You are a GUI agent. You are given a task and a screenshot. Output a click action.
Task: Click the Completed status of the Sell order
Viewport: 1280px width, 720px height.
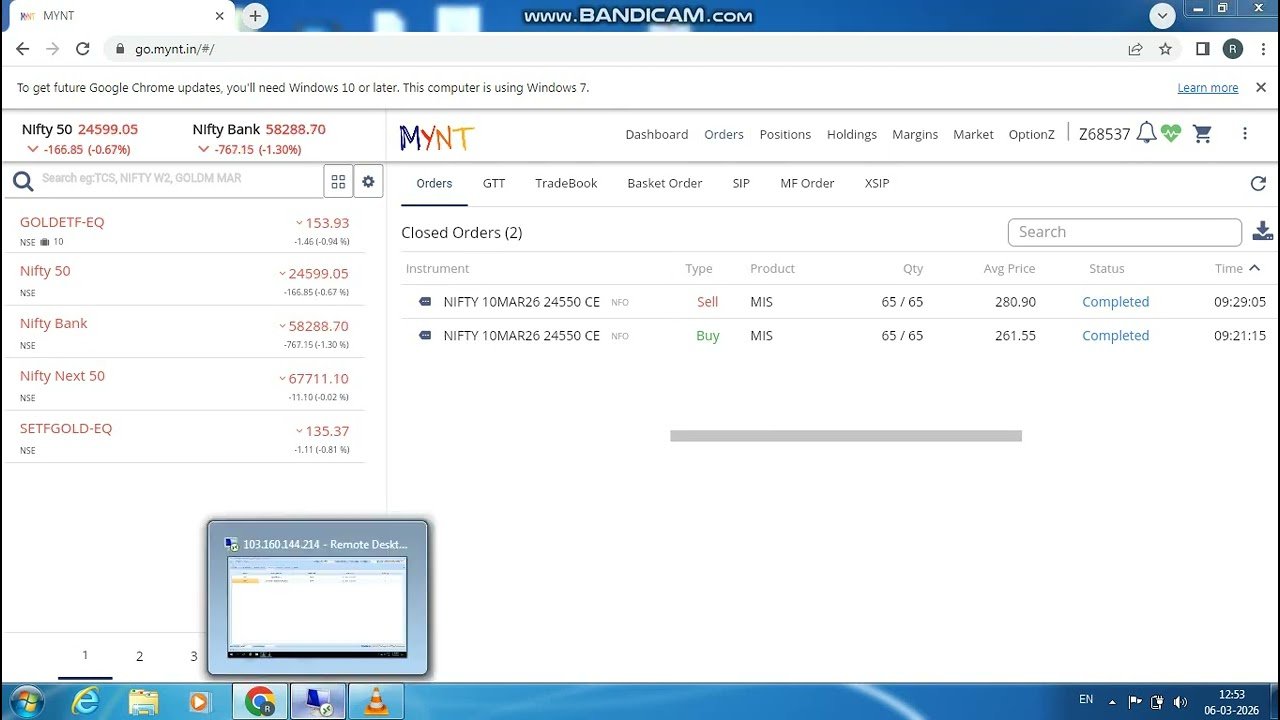1115,301
